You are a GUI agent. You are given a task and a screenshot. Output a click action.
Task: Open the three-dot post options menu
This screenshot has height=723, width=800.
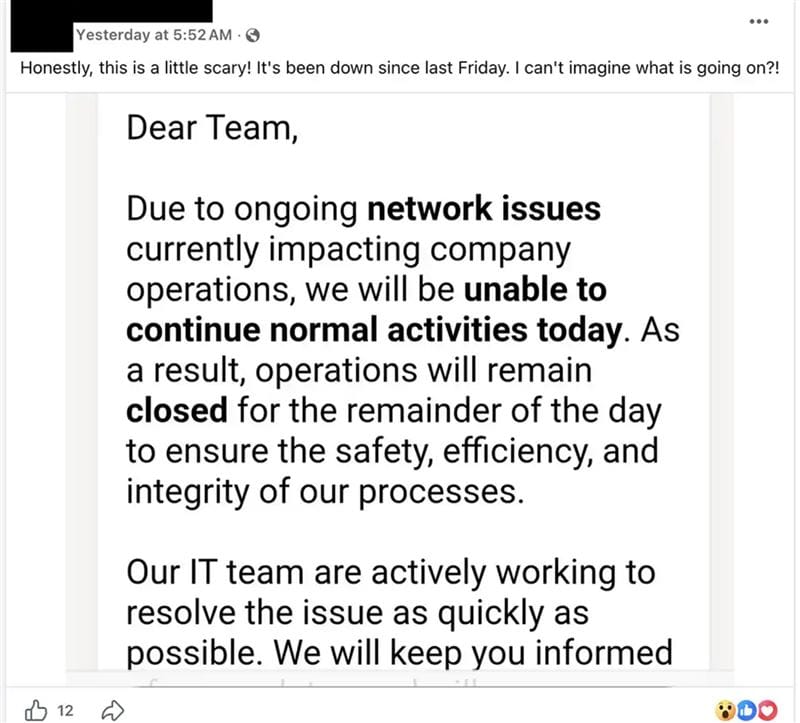(x=759, y=21)
